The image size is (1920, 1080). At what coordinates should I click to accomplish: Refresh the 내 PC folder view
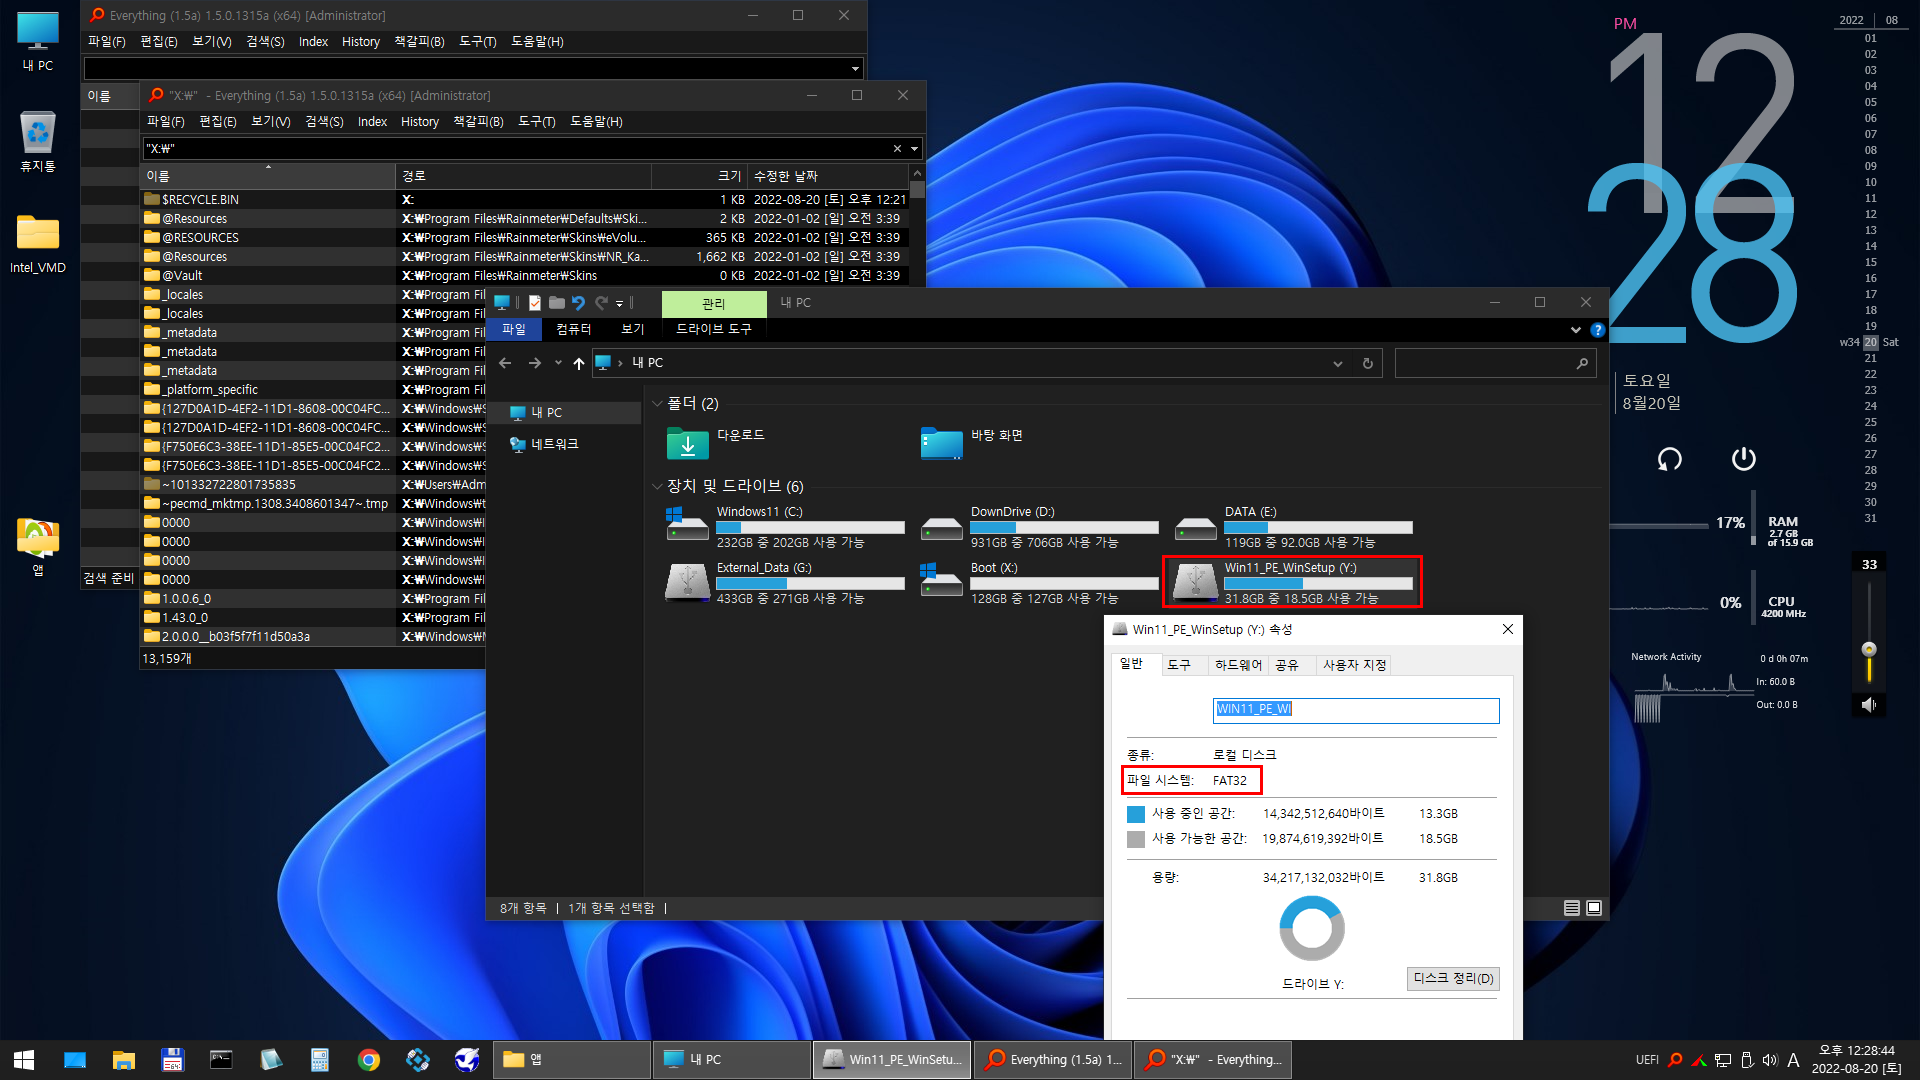[1368, 363]
